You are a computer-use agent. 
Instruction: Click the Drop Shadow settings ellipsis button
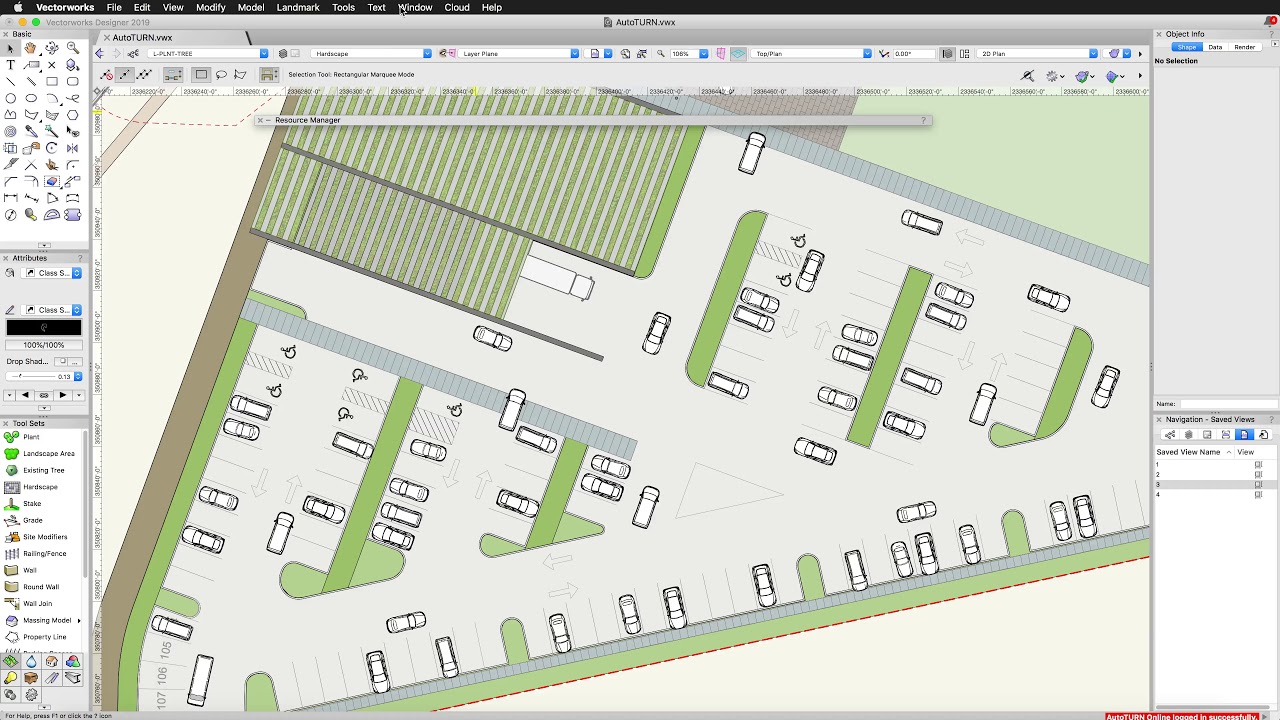pos(76,361)
